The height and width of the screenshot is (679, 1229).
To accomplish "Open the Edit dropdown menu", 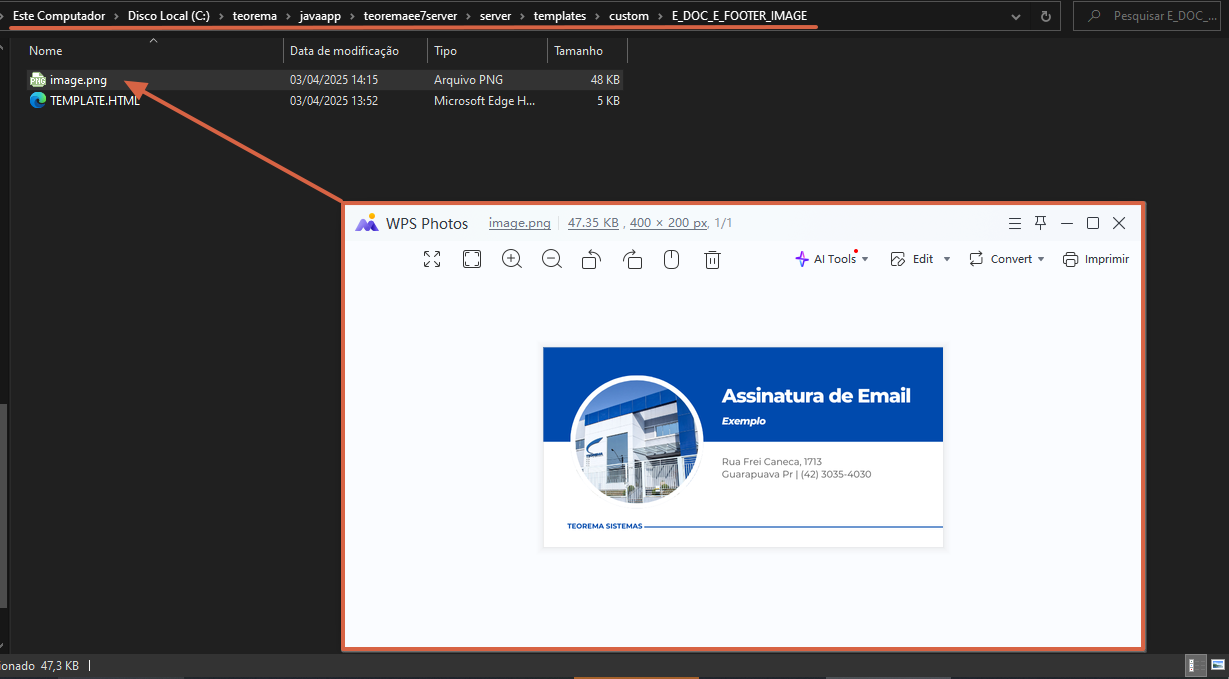I will tap(920, 259).
